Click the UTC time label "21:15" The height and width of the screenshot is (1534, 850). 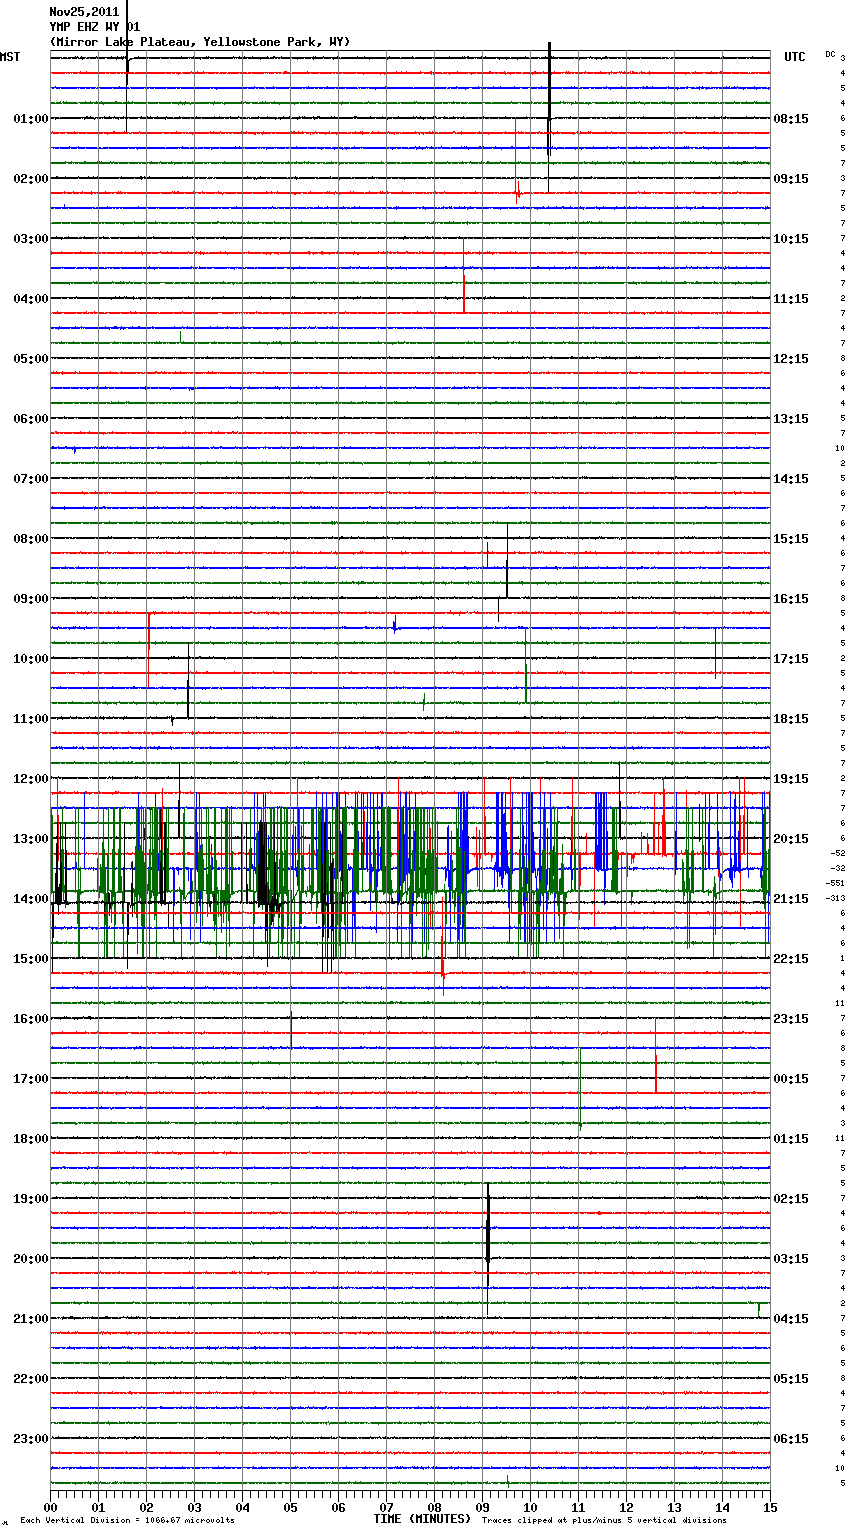coord(791,899)
